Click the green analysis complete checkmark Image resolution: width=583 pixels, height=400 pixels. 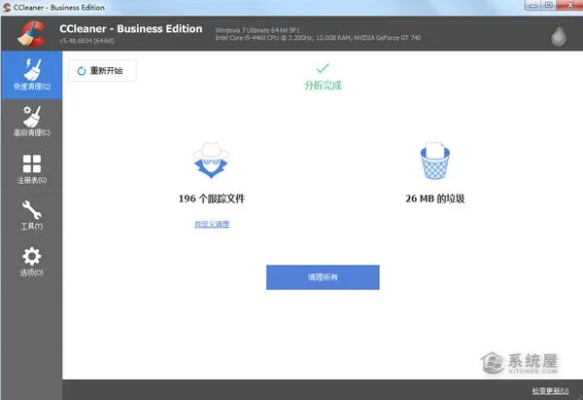coord(323,68)
